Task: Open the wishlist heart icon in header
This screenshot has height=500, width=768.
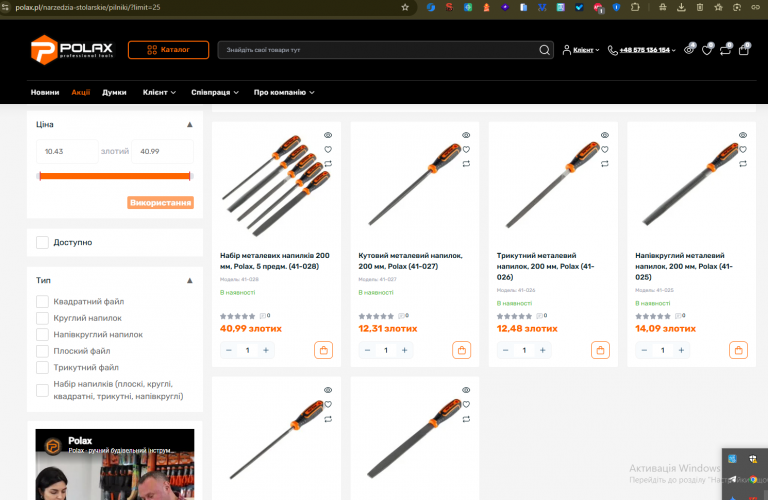Action: pyautogui.click(x=707, y=49)
